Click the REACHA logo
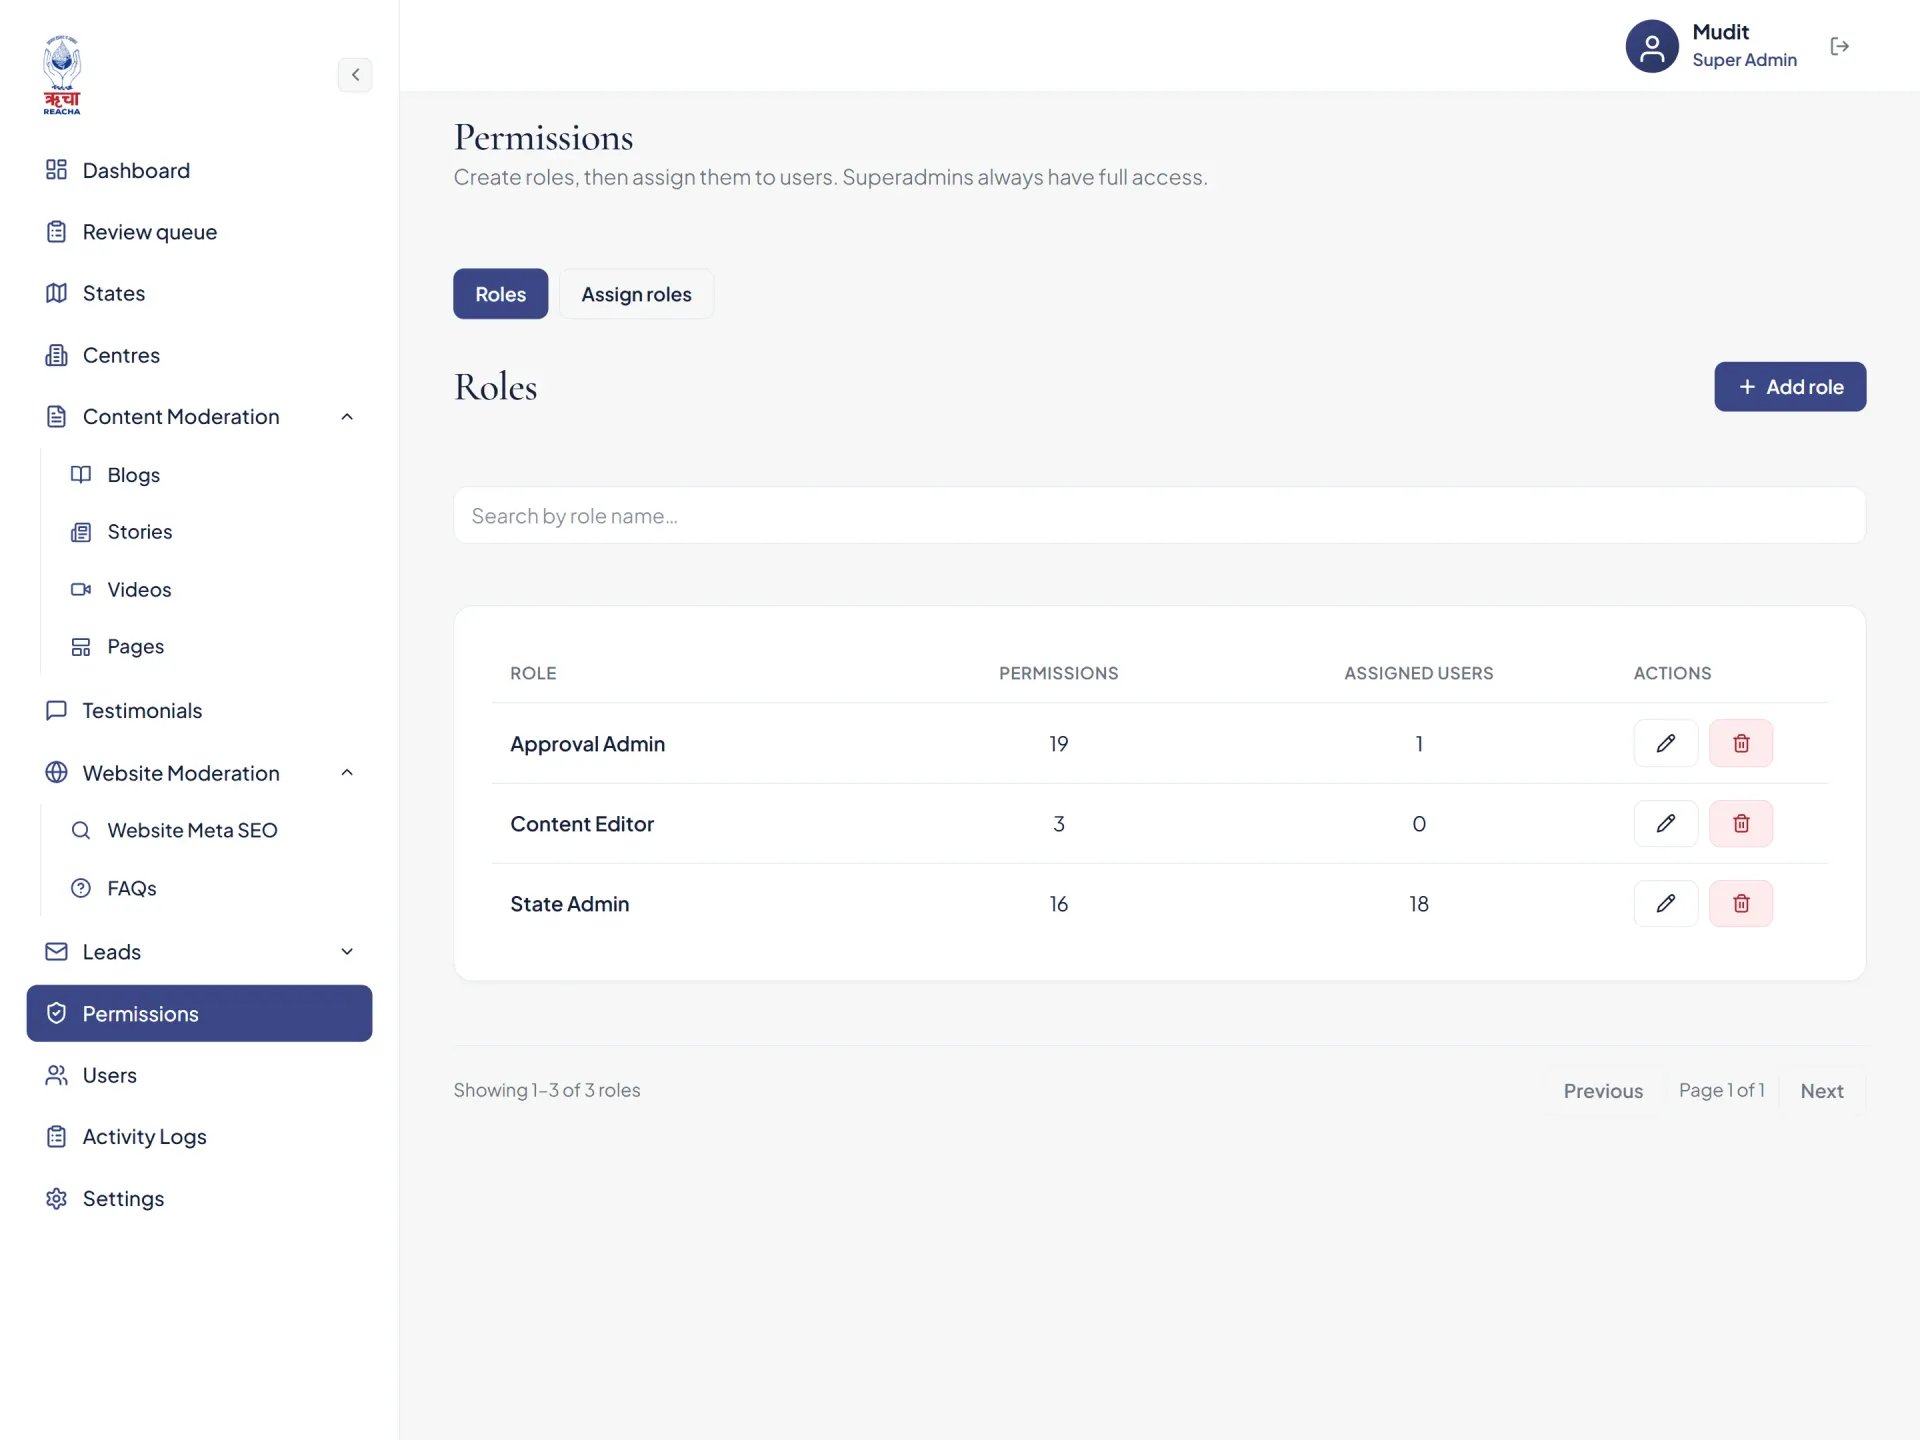Viewport: 1920px width, 1440px height. coord(62,75)
